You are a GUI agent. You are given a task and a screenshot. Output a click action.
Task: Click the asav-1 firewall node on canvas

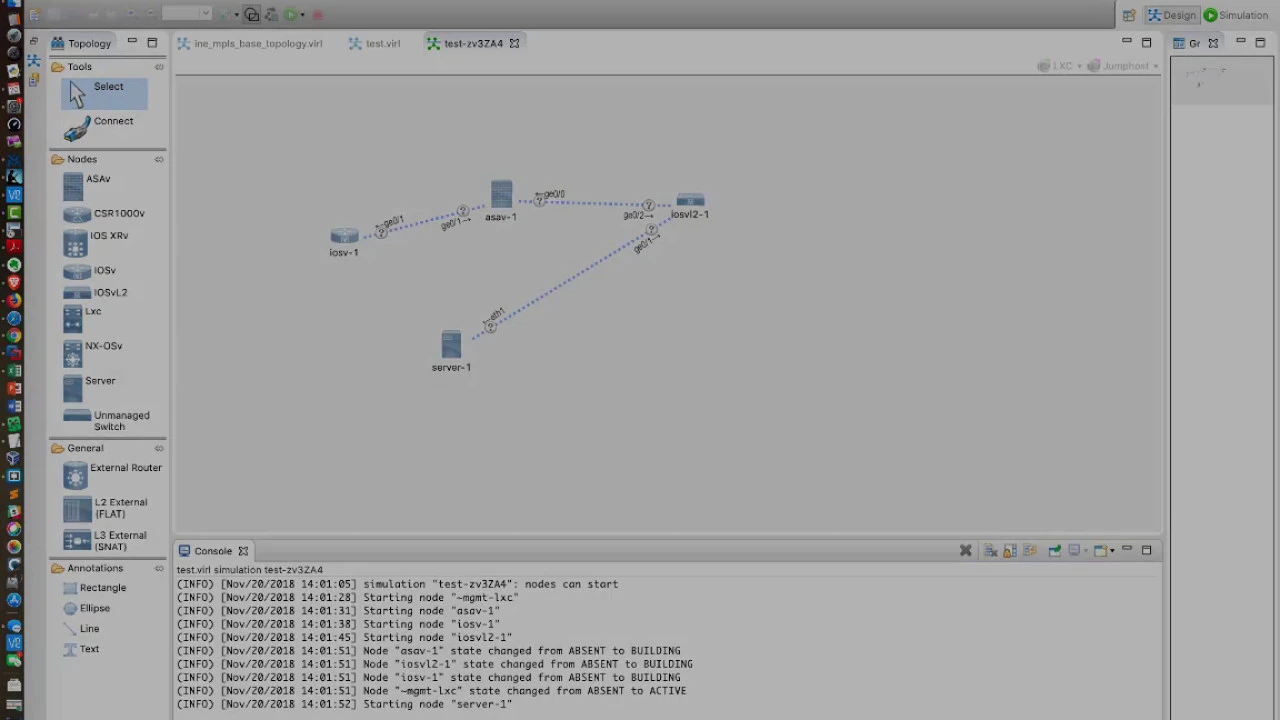click(501, 194)
